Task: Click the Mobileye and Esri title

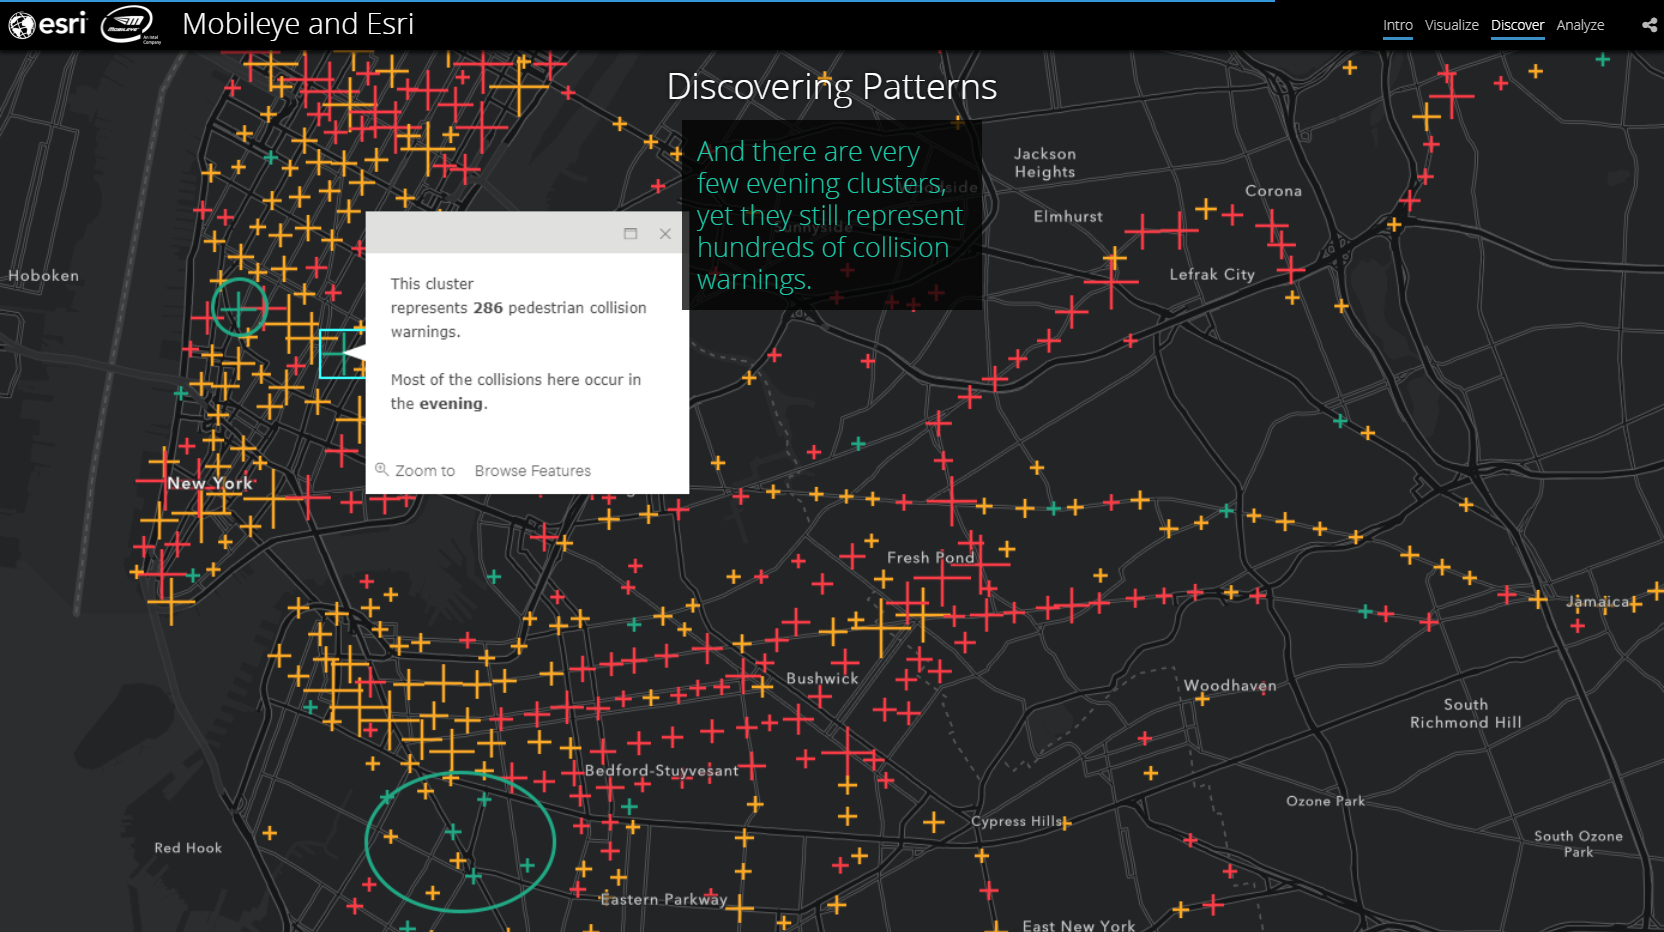Action: 298,24
